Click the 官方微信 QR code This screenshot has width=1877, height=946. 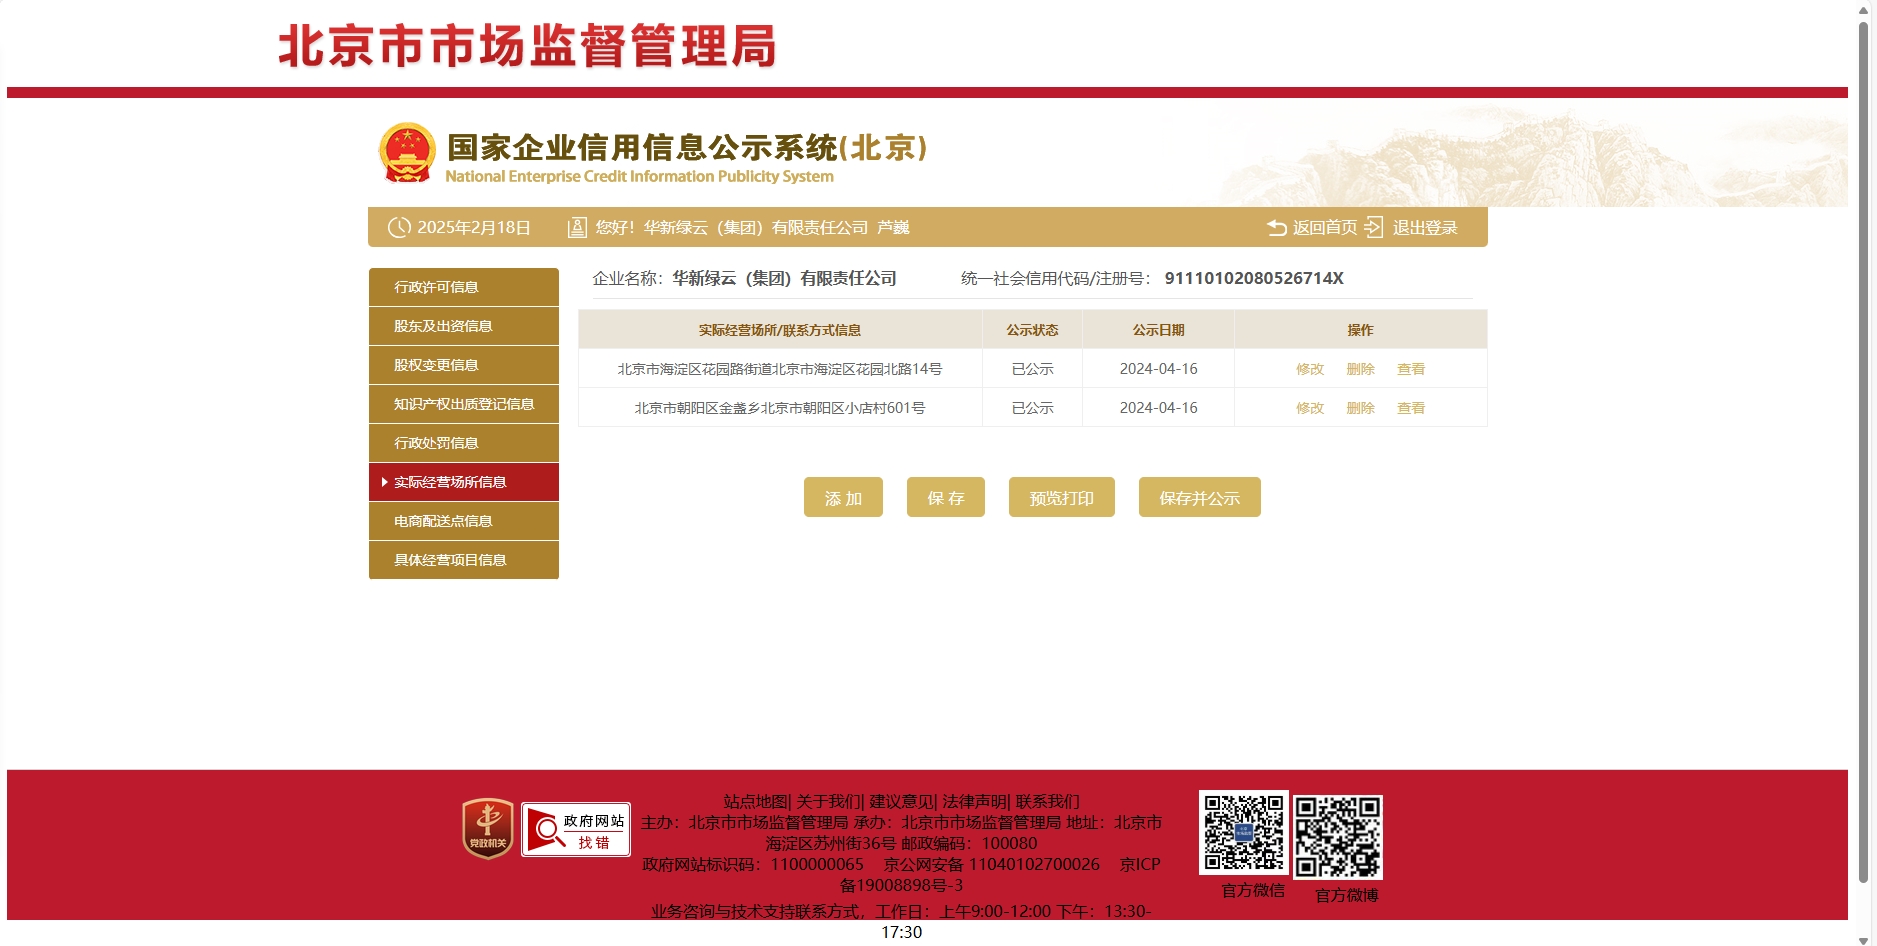tap(1244, 833)
